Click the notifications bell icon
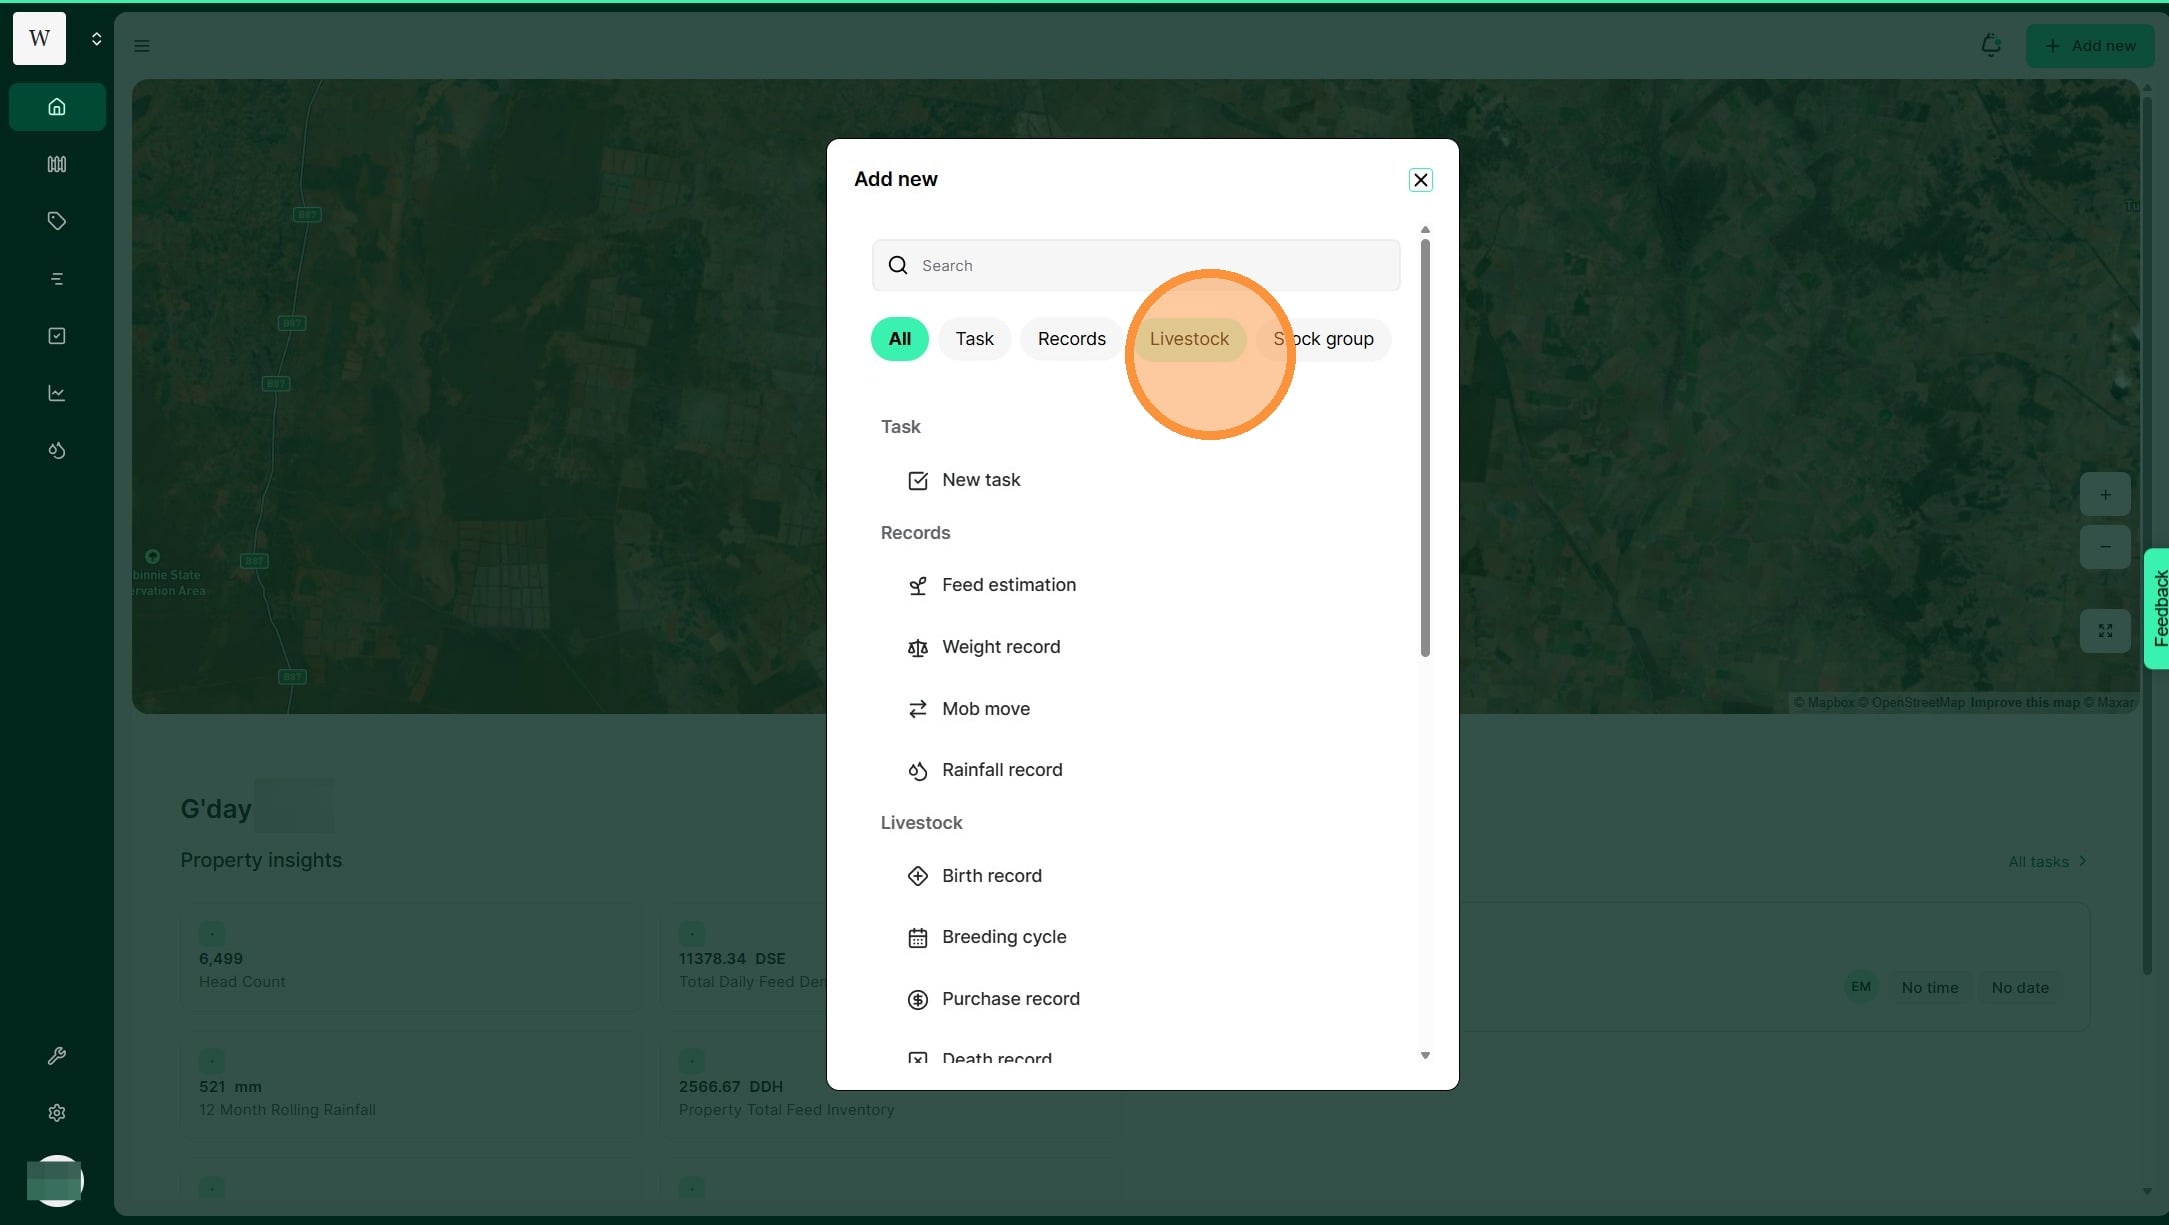This screenshot has height=1225, width=2169. pyautogui.click(x=1990, y=45)
